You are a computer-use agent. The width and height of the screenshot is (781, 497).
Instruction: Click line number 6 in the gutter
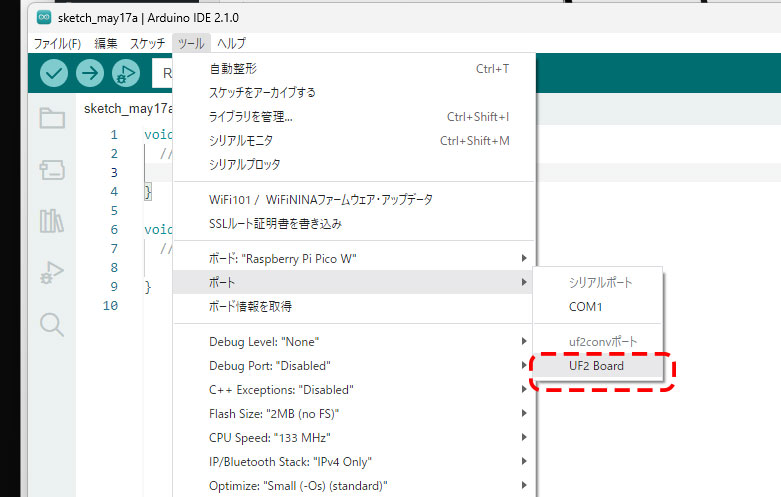114,230
